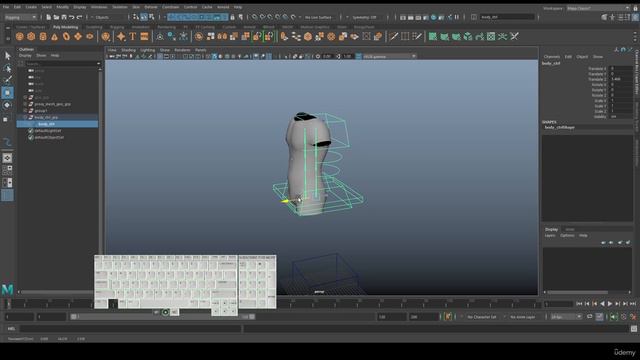Toggle the single-pane layout button in toolbox
640x360 pixels.
[x=7, y=158]
